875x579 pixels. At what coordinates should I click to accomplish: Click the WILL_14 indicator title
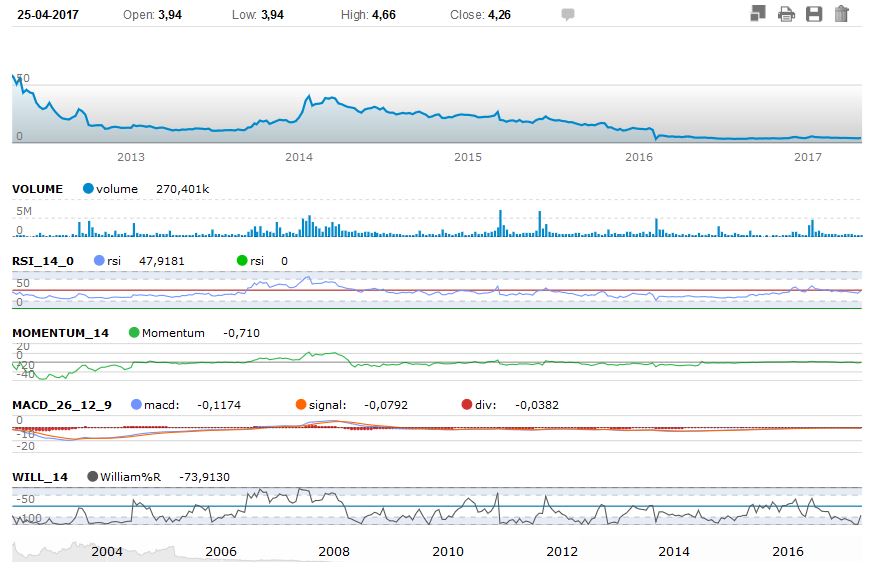pos(39,477)
